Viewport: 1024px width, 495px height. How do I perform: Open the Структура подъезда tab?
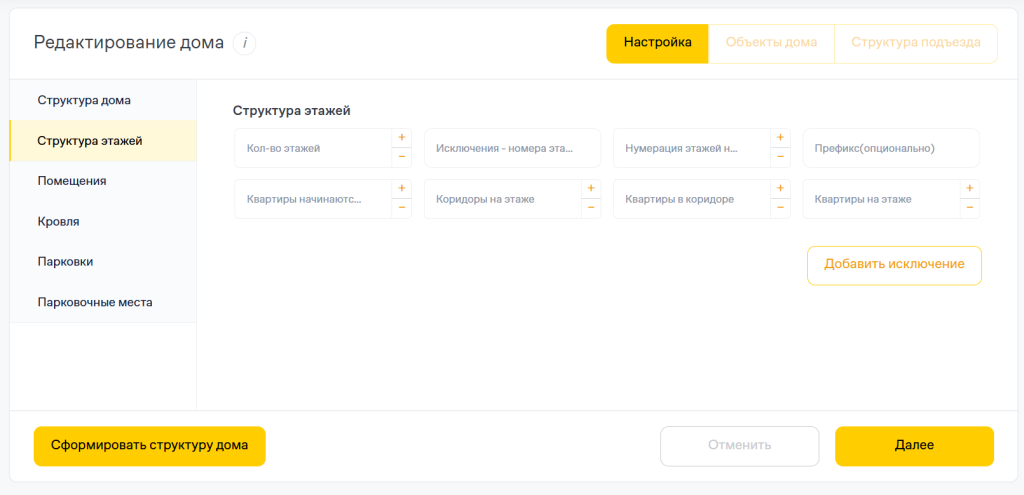pos(916,44)
